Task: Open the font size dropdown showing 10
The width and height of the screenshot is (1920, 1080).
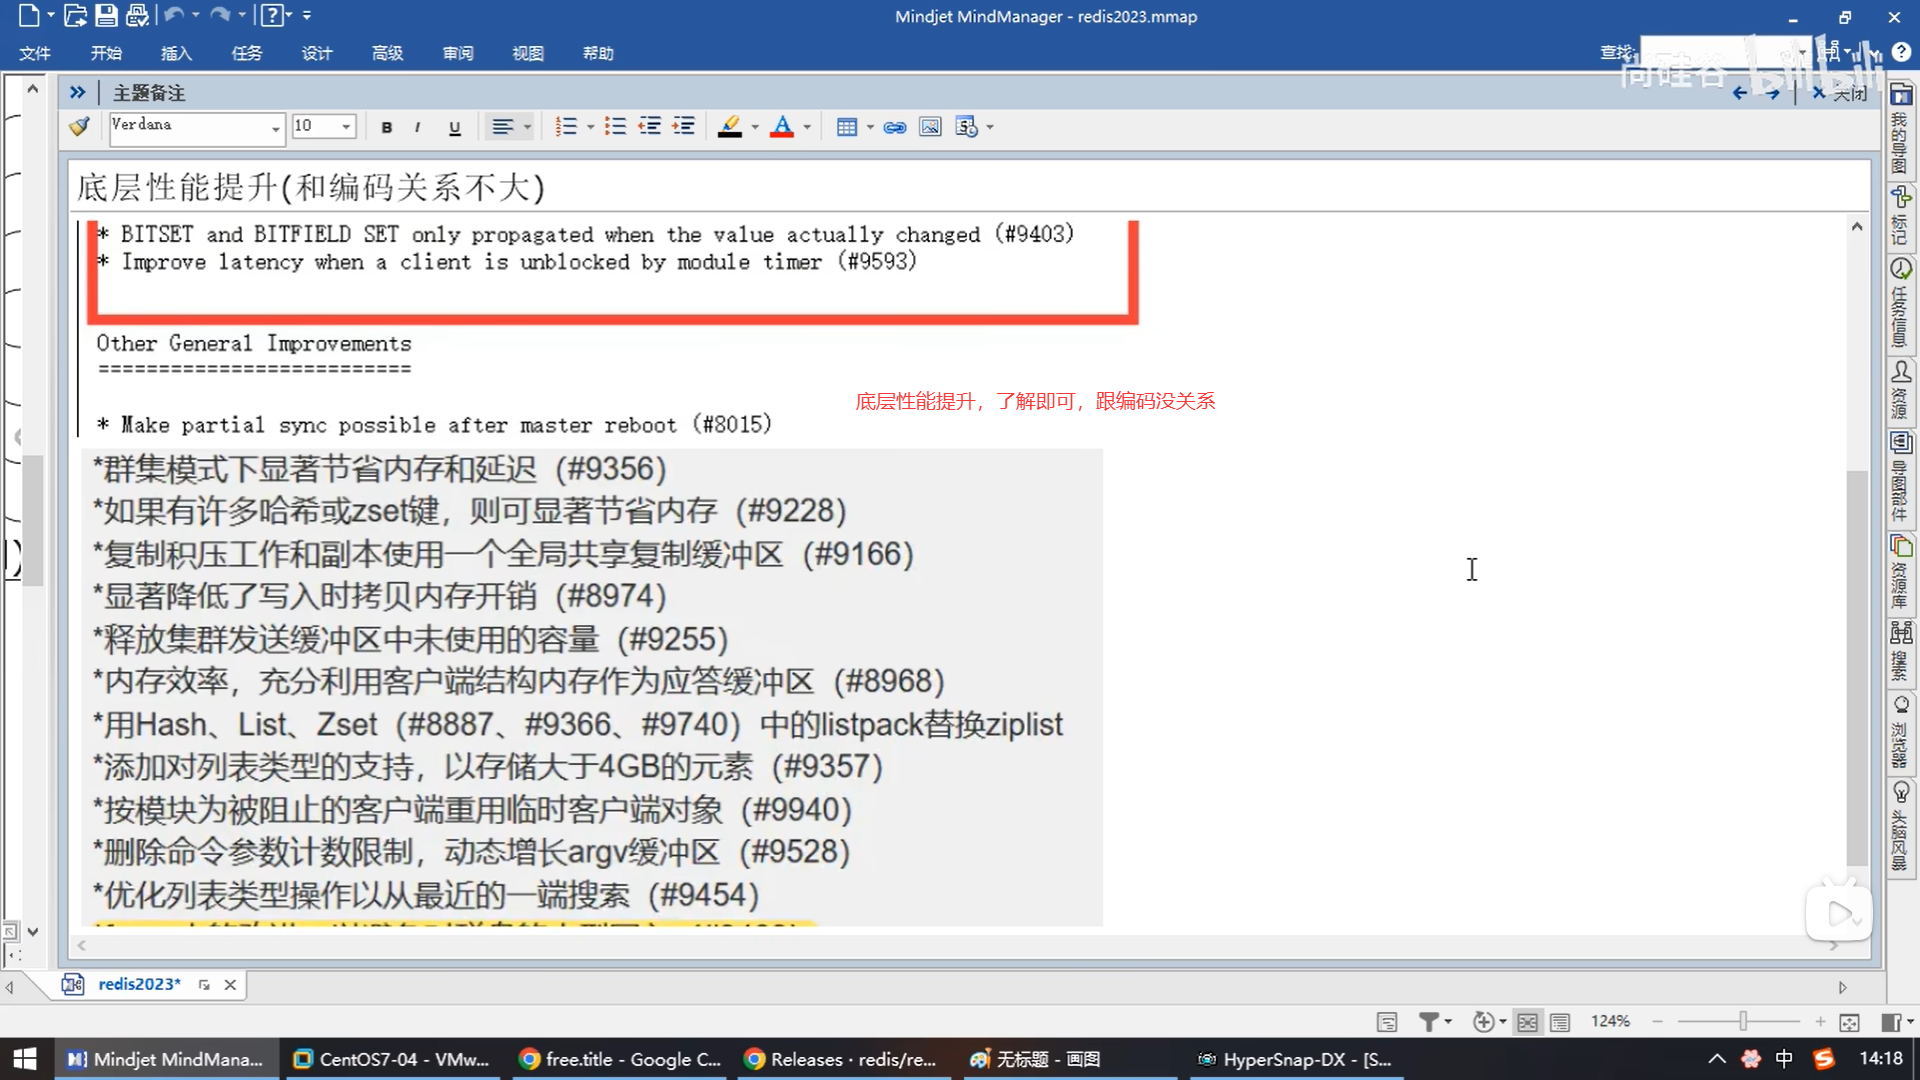Action: point(346,127)
